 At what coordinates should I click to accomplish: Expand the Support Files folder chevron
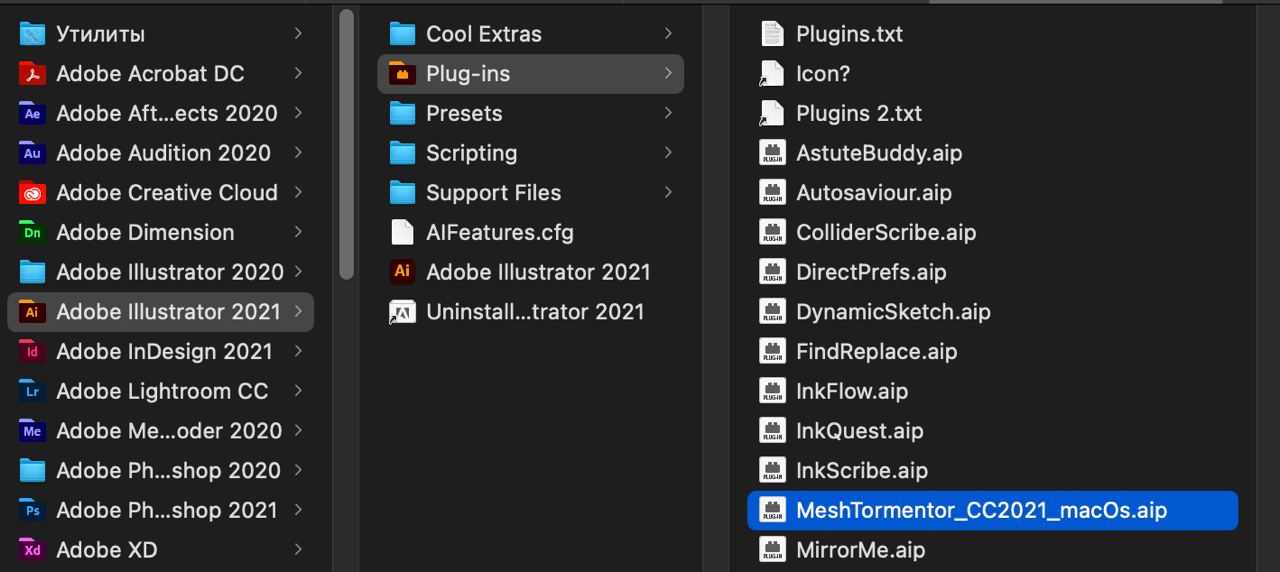[667, 193]
